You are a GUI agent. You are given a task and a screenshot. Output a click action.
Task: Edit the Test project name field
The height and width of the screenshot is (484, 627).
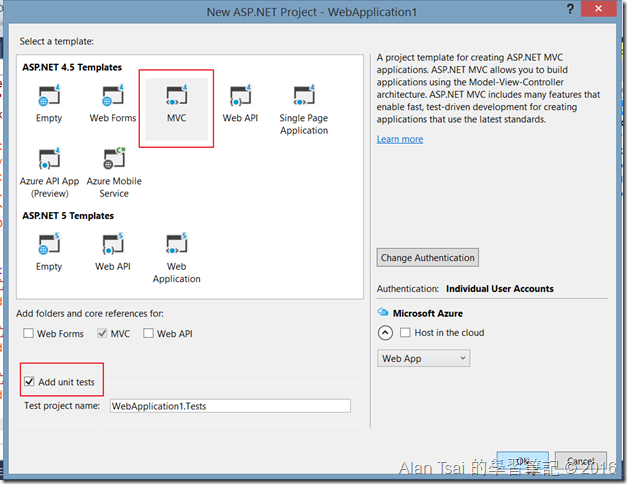230,406
